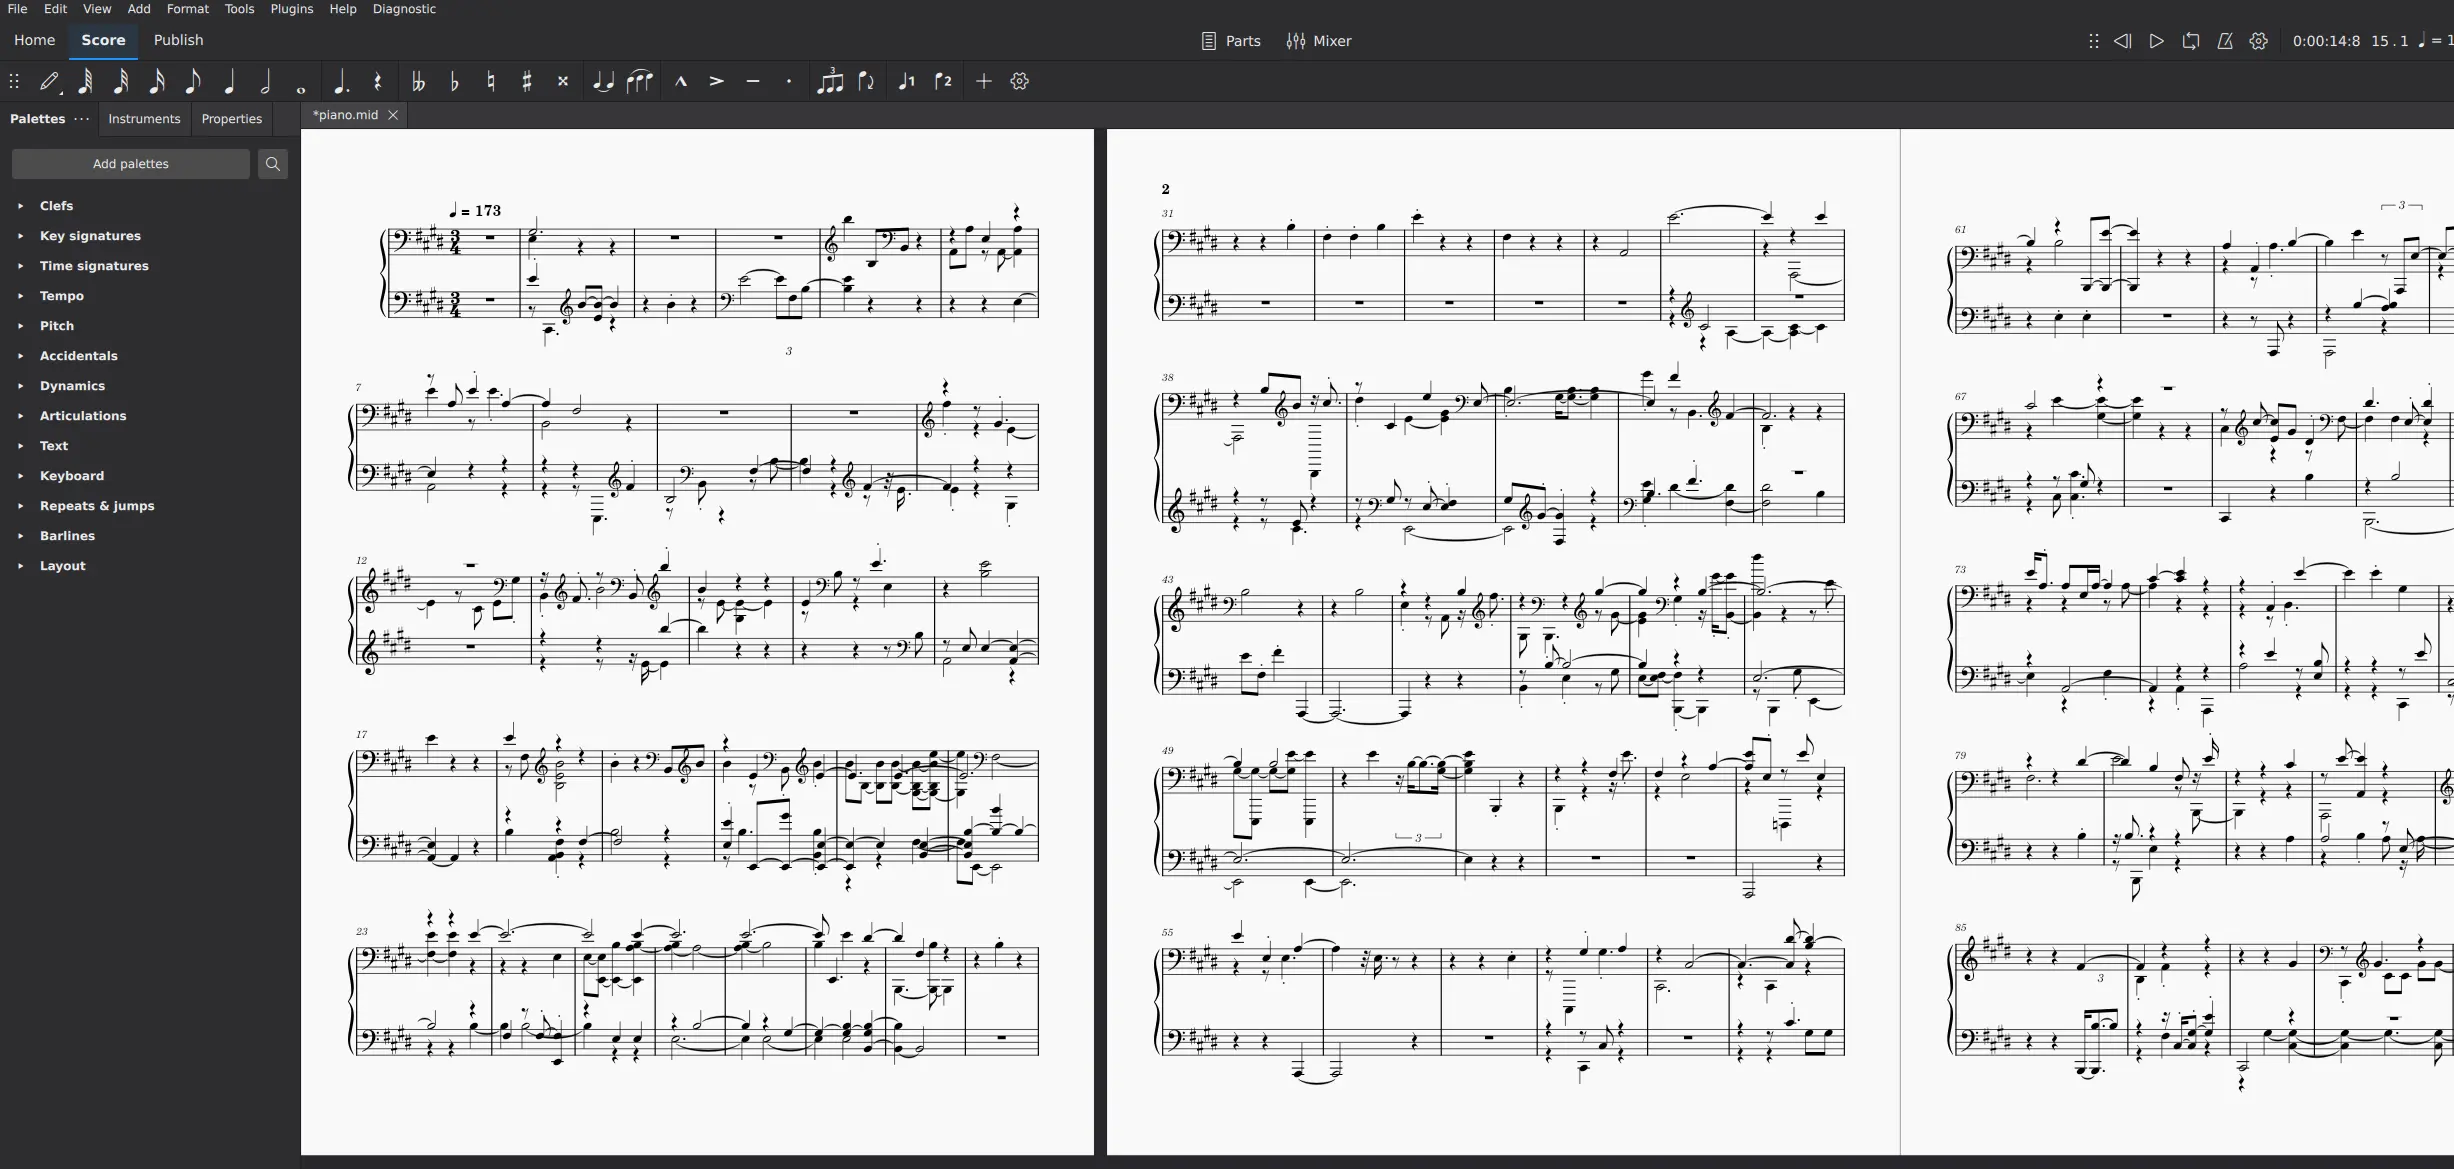The height and width of the screenshot is (1169, 2454).
Task: Click the Parts button to open Parts
Action: pyautogui.click(x=1232, y=41)
